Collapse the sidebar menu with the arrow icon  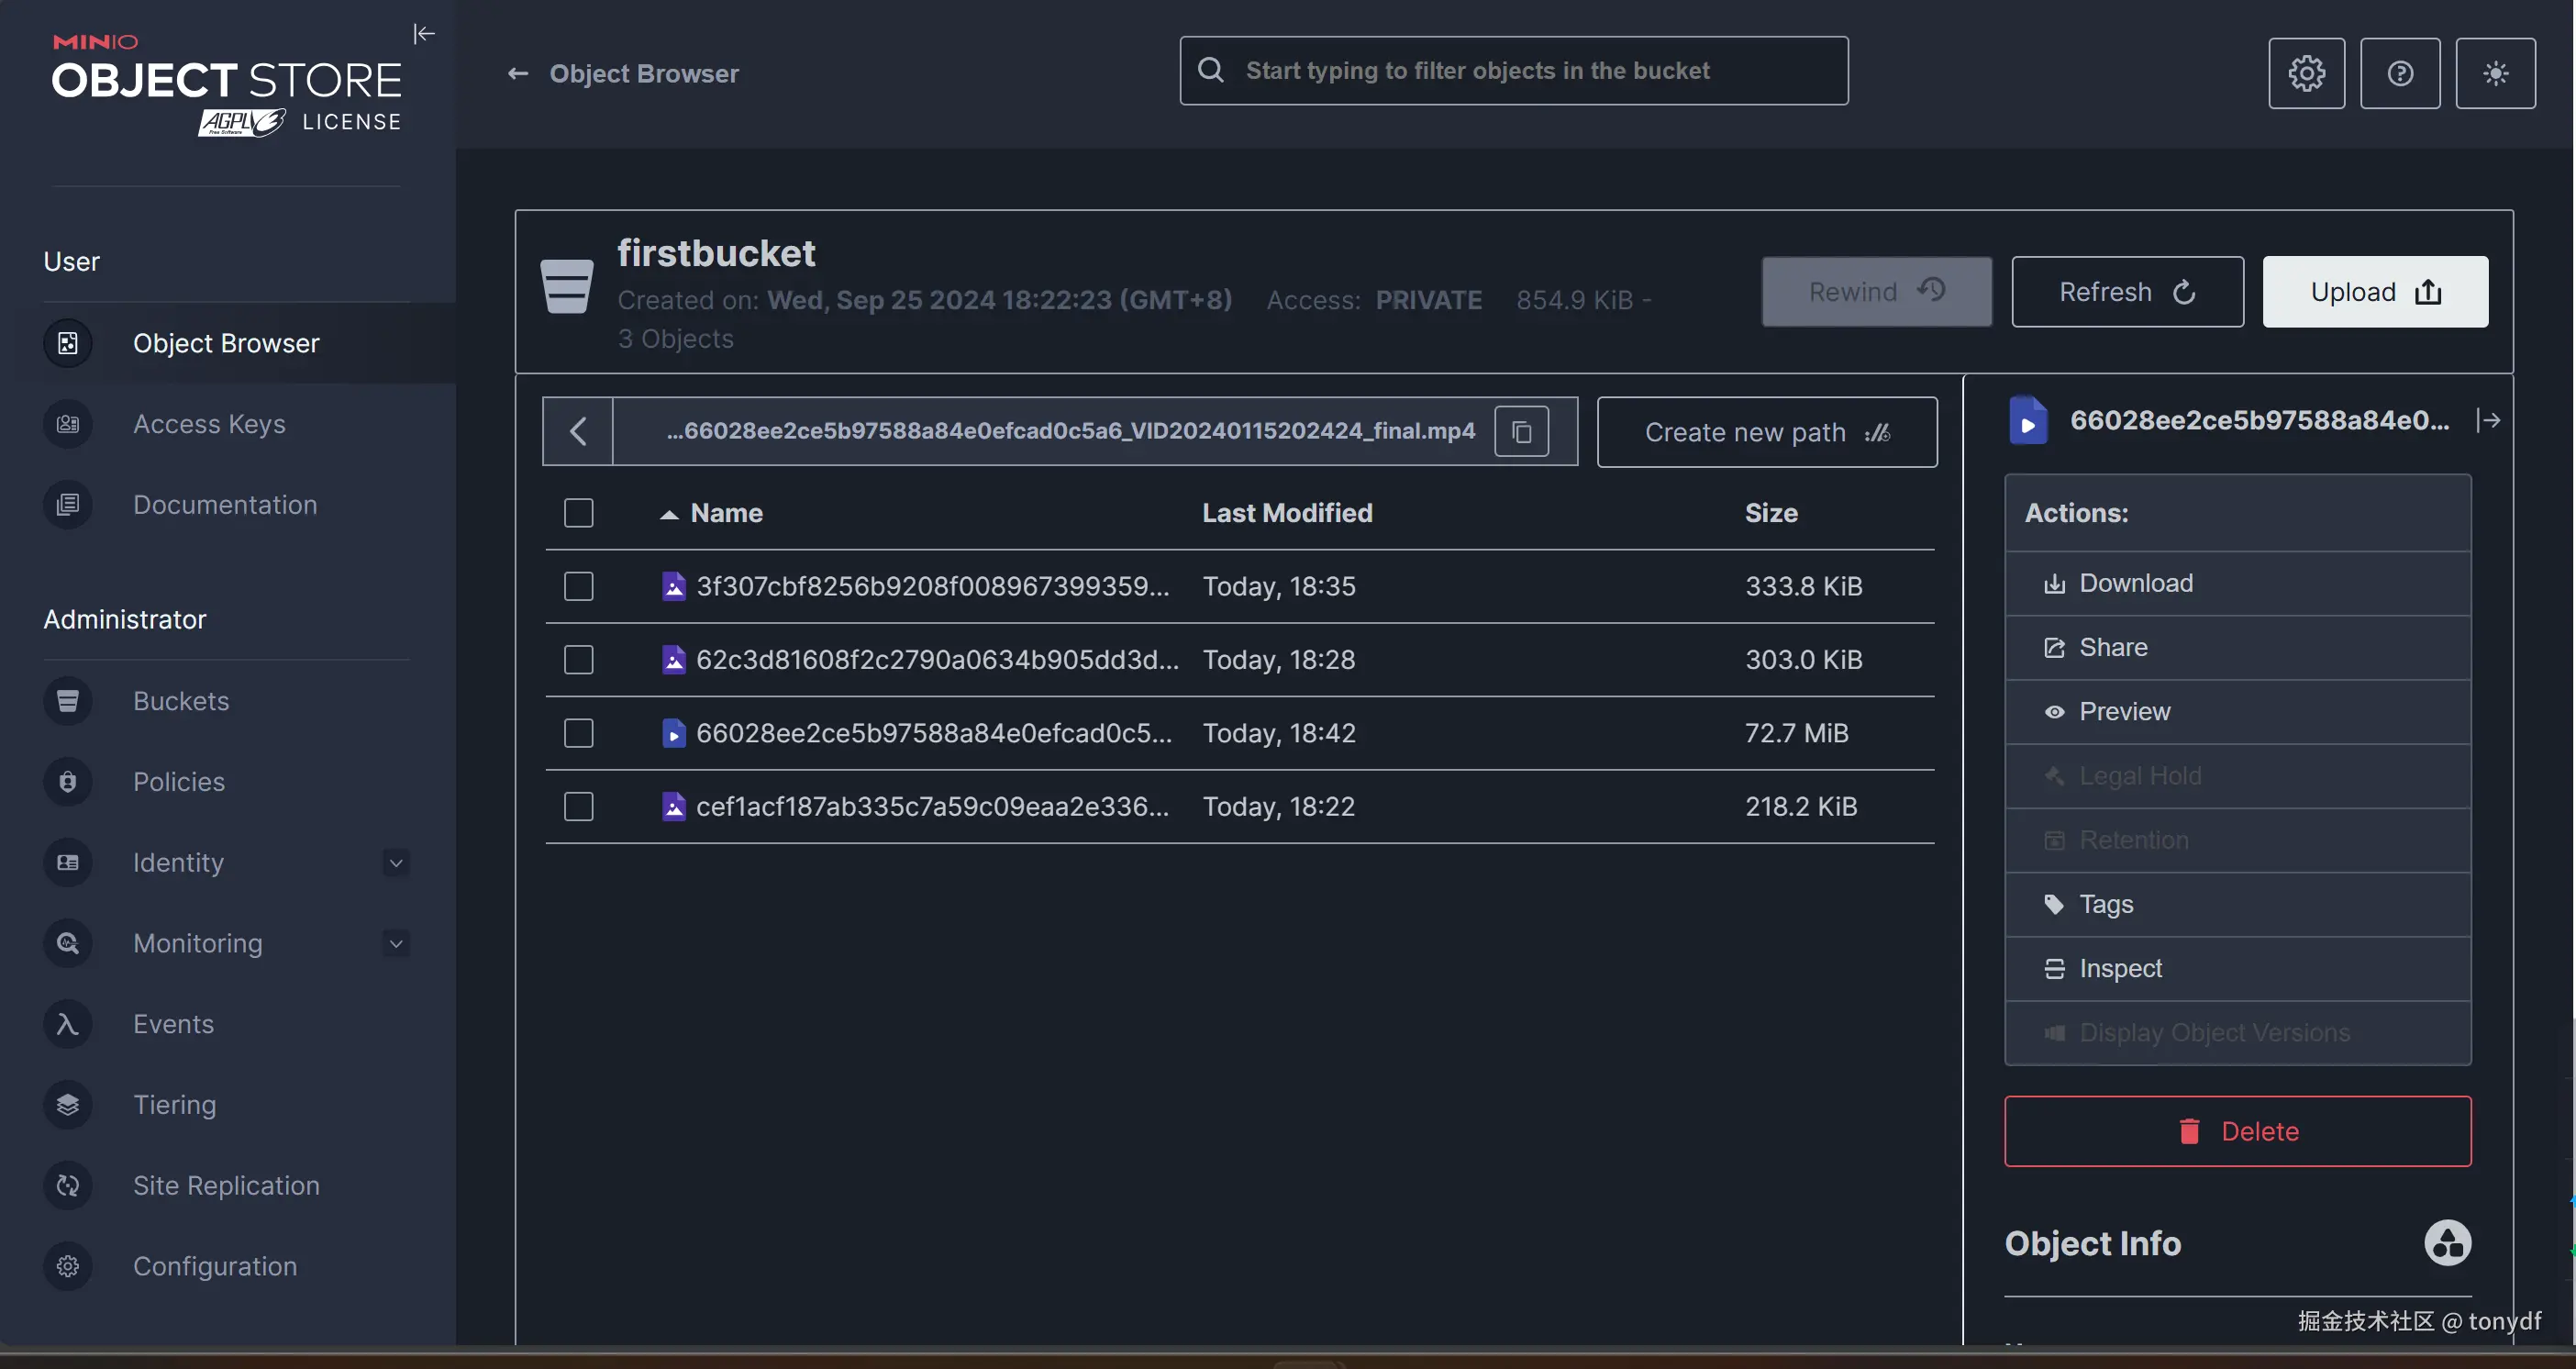coord(424,34)
